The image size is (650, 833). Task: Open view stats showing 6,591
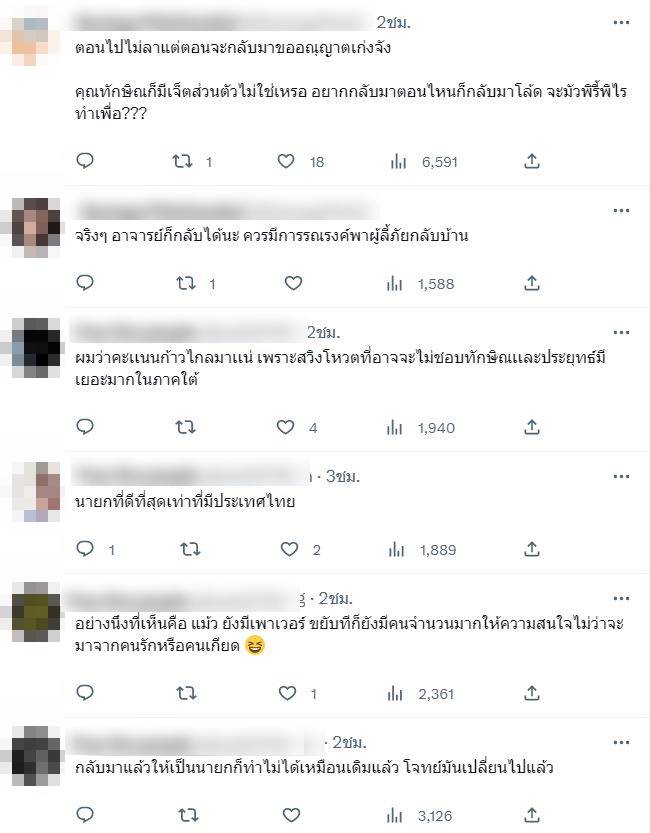pyautogui.click(x=424, y=162)
